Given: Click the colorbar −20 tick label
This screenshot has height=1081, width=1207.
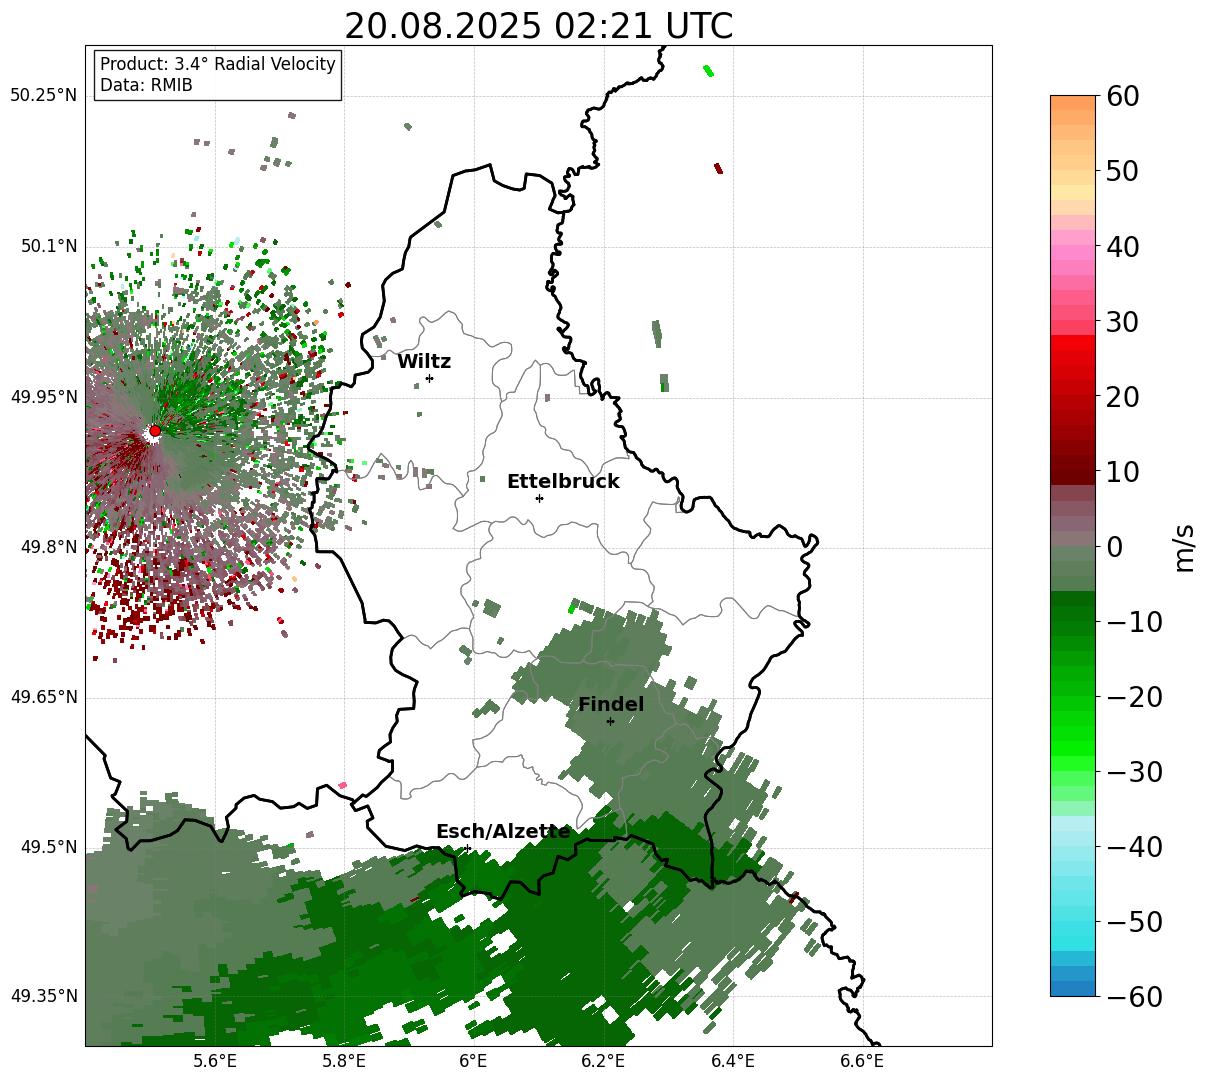Looking at the screenshot, I should click(x=1134, y=696).
